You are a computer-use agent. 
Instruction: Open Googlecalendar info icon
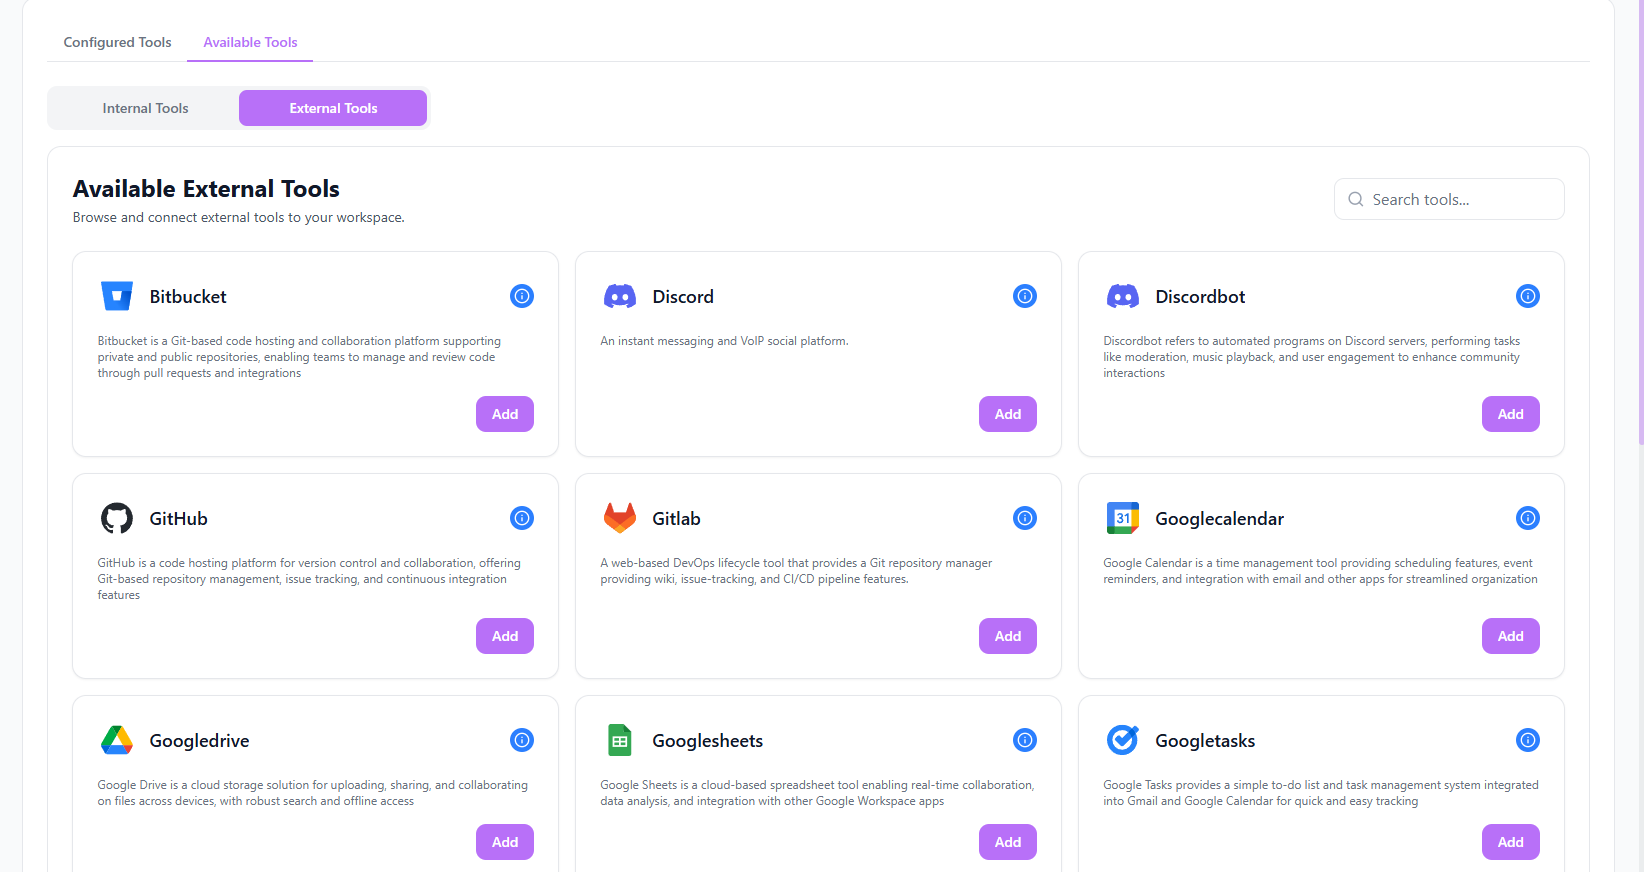point(1528,518)
